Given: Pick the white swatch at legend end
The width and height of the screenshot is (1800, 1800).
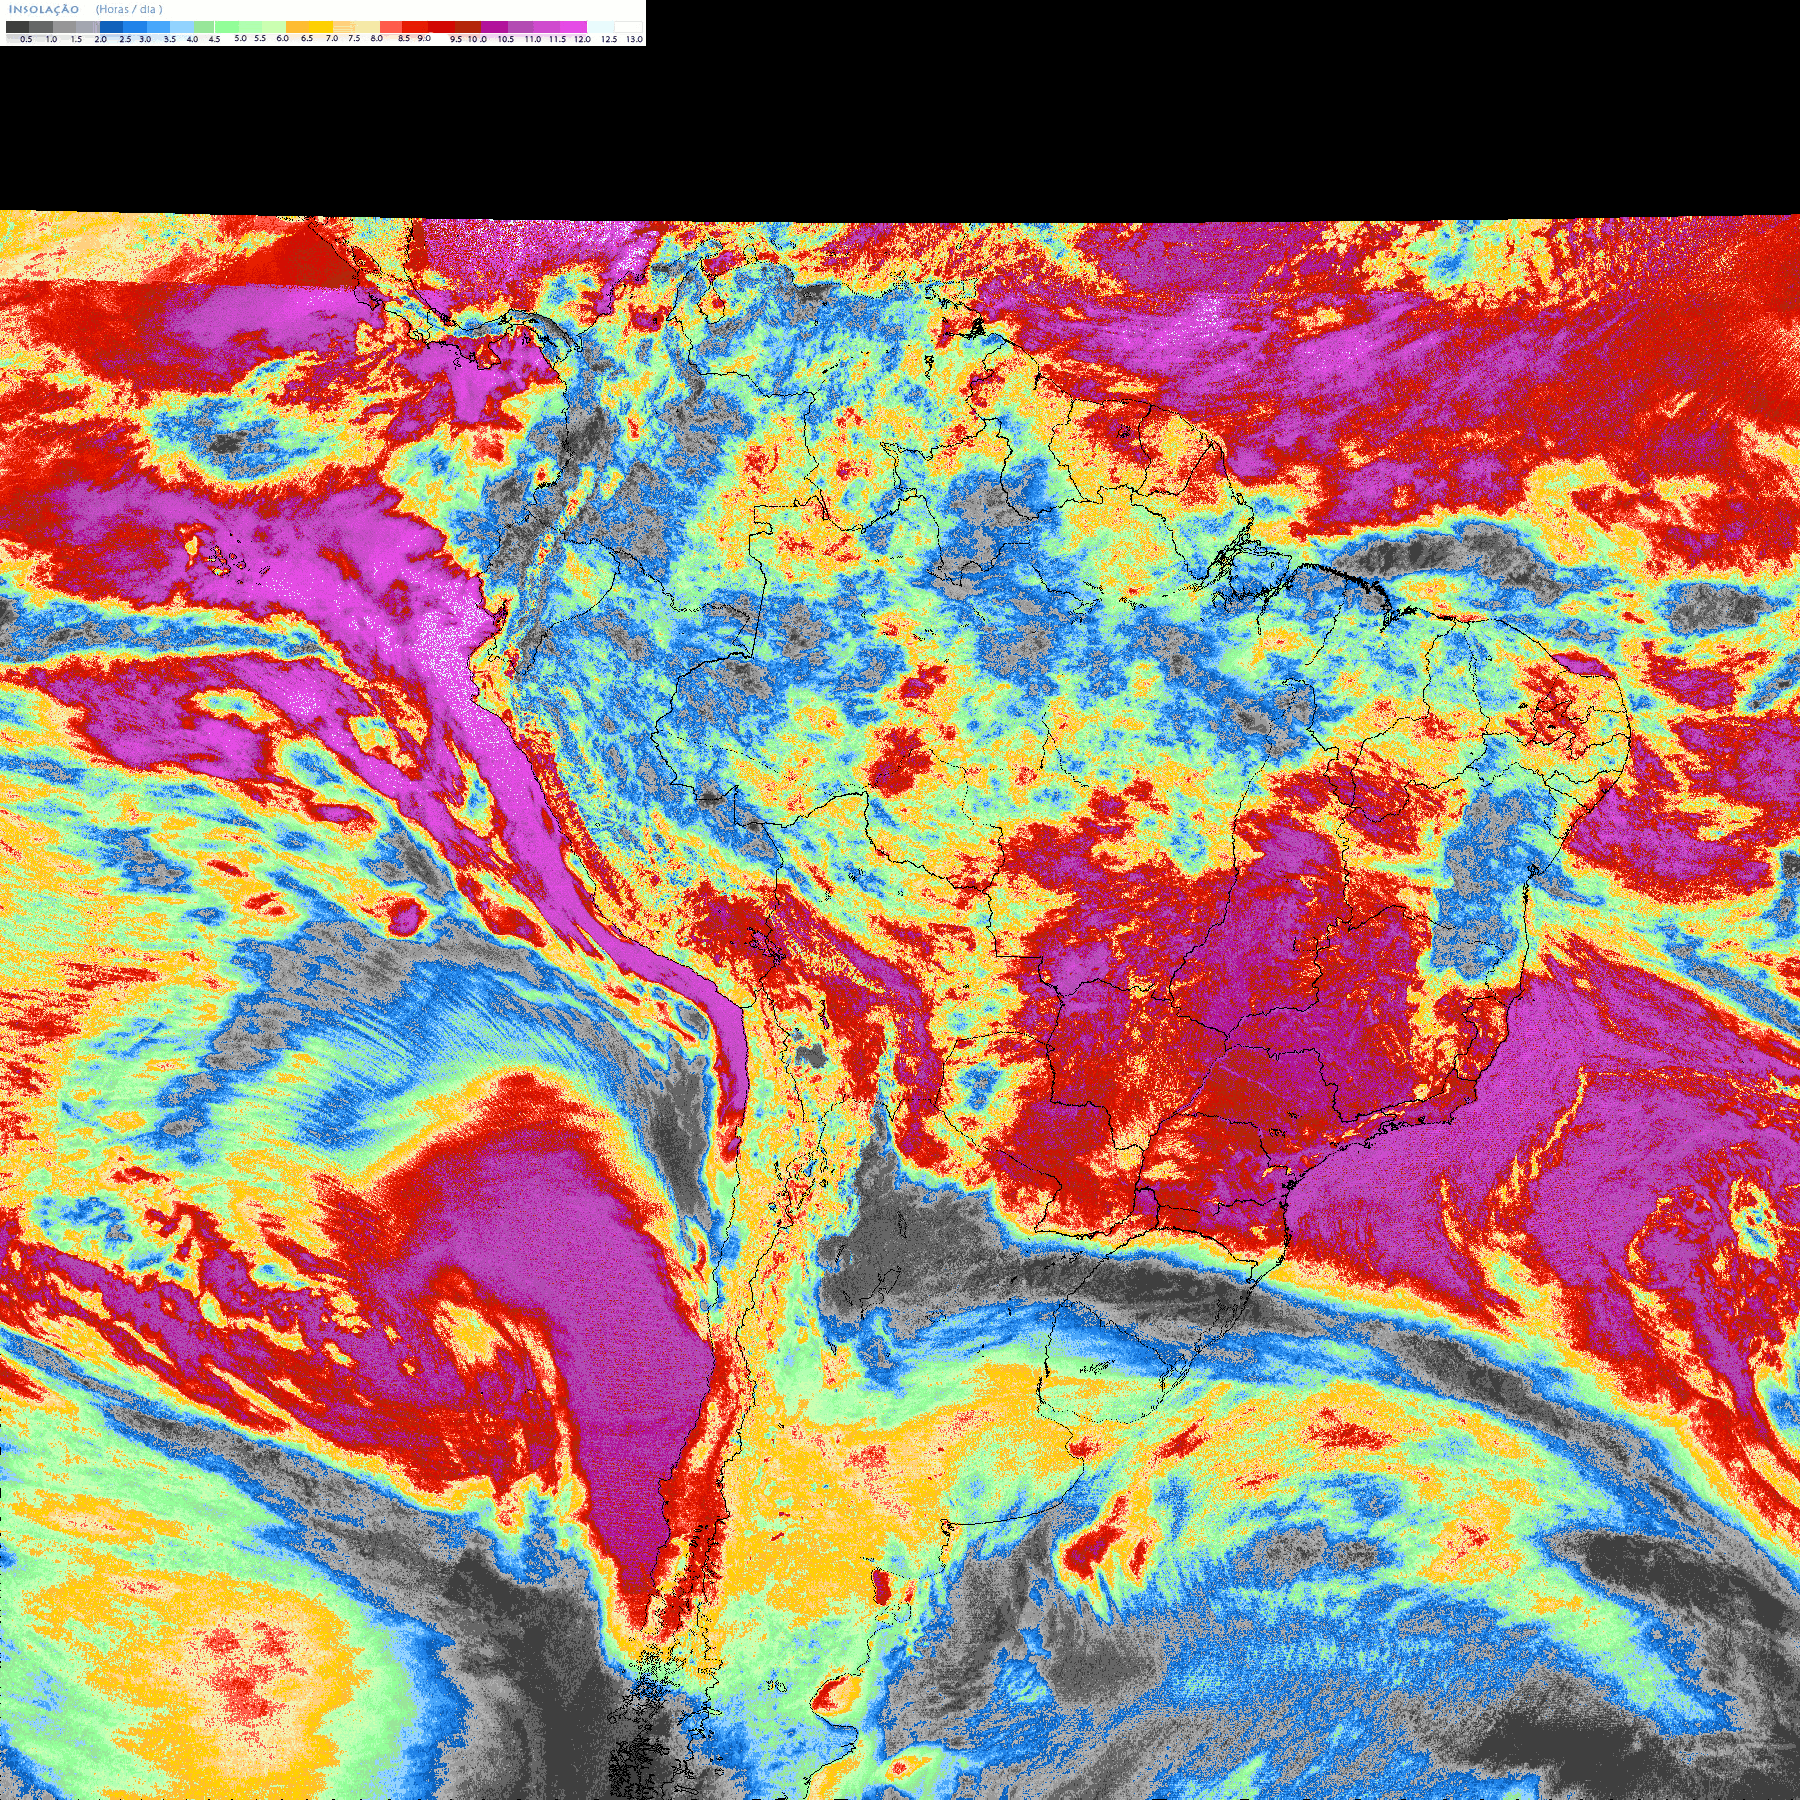Looking at the screenshot, I should point(628,27).
